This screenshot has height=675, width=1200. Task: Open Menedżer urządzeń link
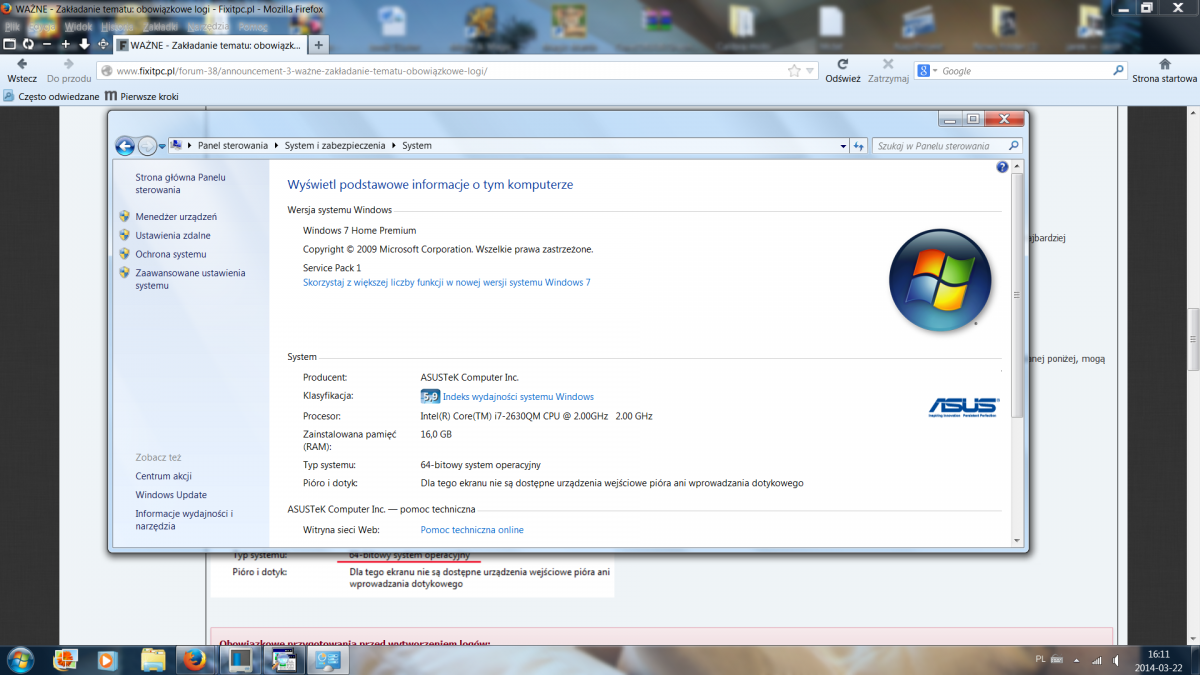click(176, 217)
